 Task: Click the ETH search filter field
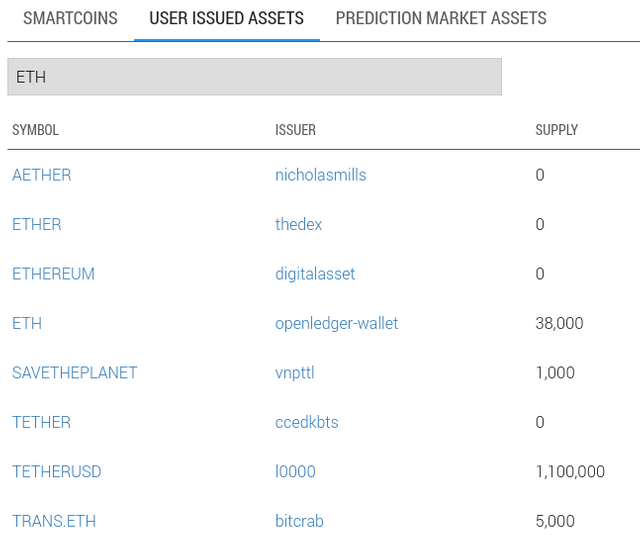pos(254,77)
